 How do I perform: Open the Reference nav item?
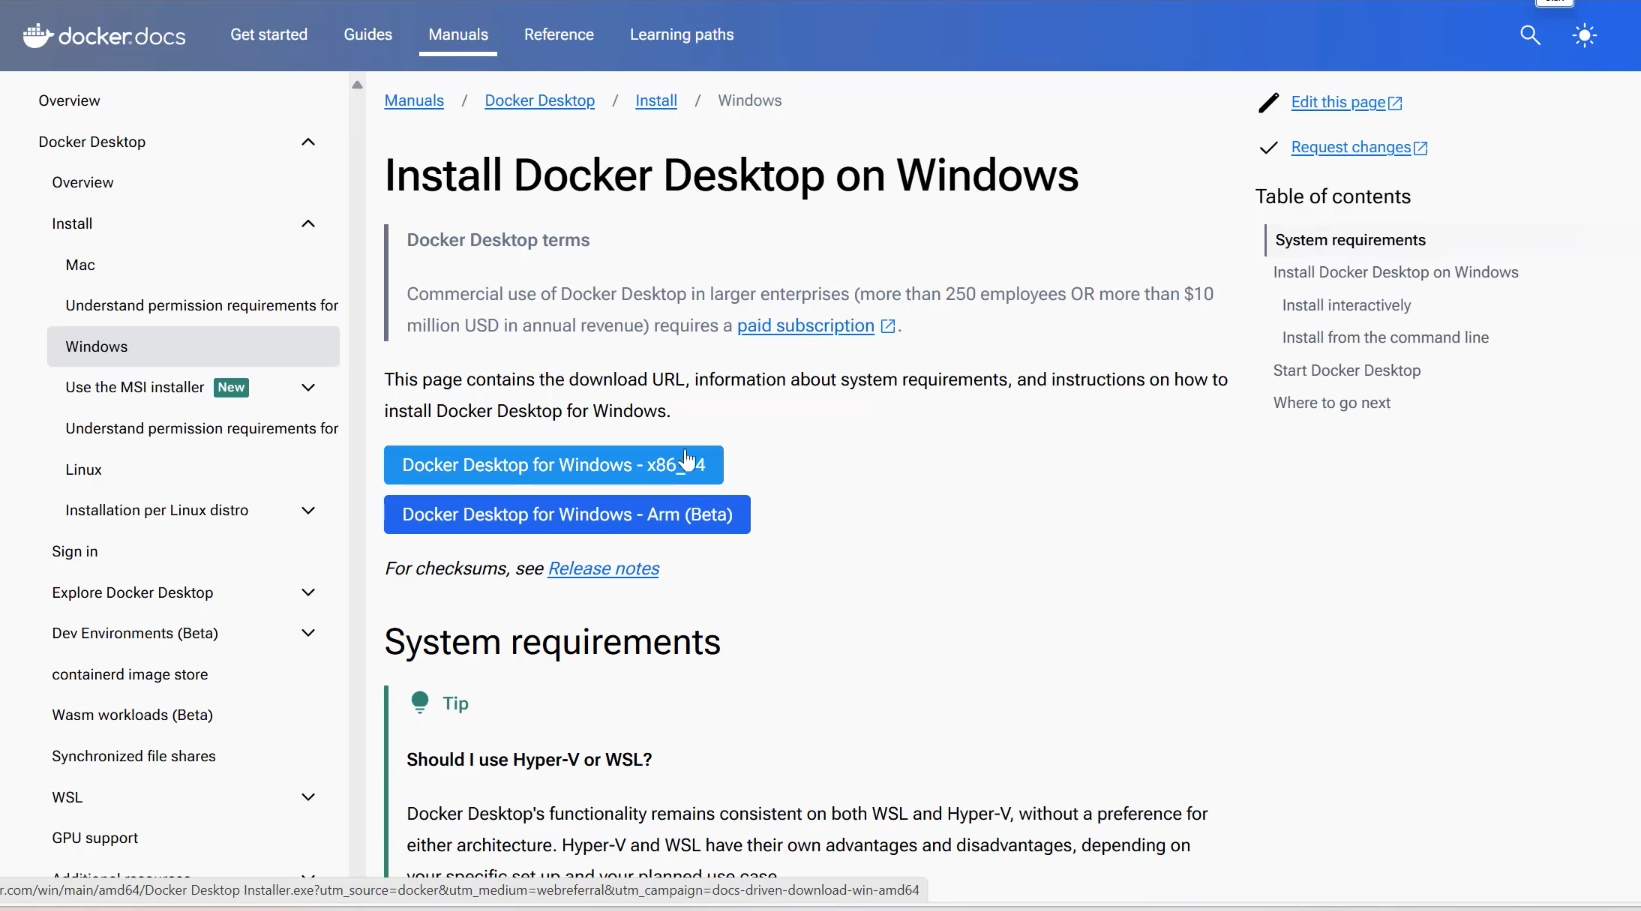[559, 34]
